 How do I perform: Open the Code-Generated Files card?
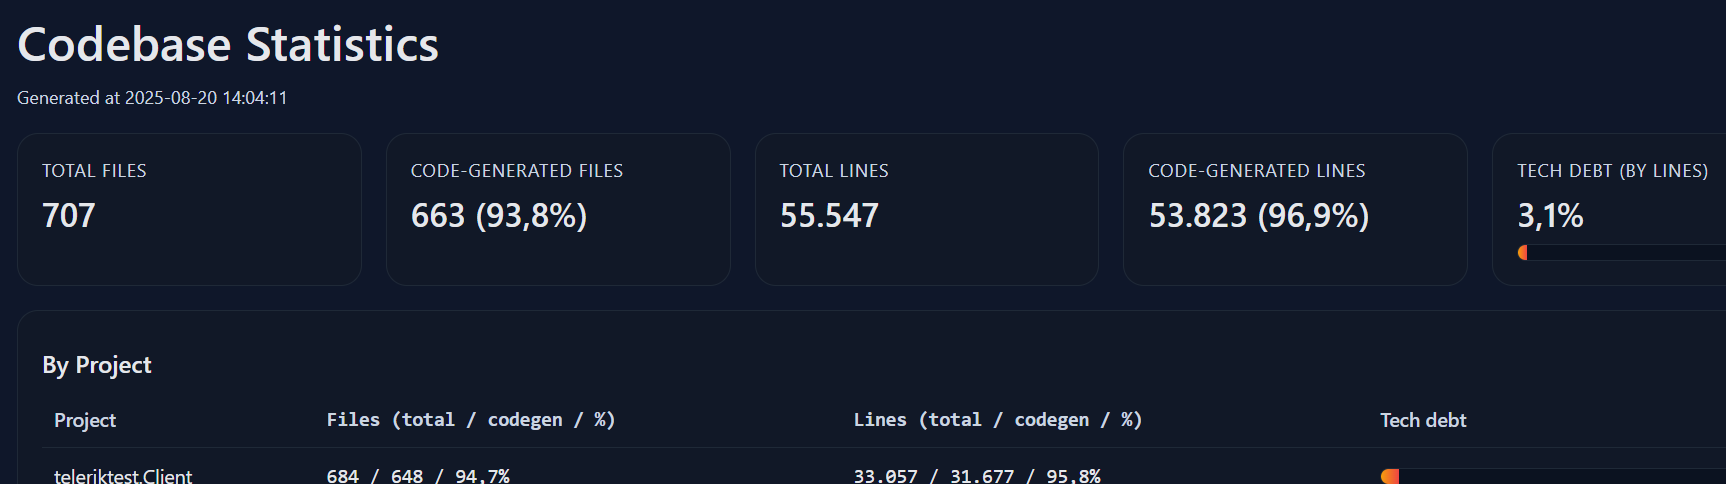pos(558,209)
